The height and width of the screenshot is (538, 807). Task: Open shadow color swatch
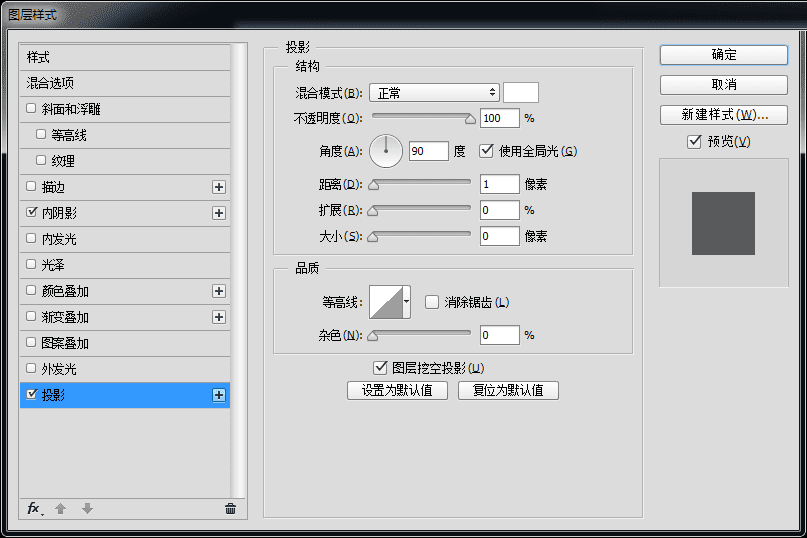(521, 93)
